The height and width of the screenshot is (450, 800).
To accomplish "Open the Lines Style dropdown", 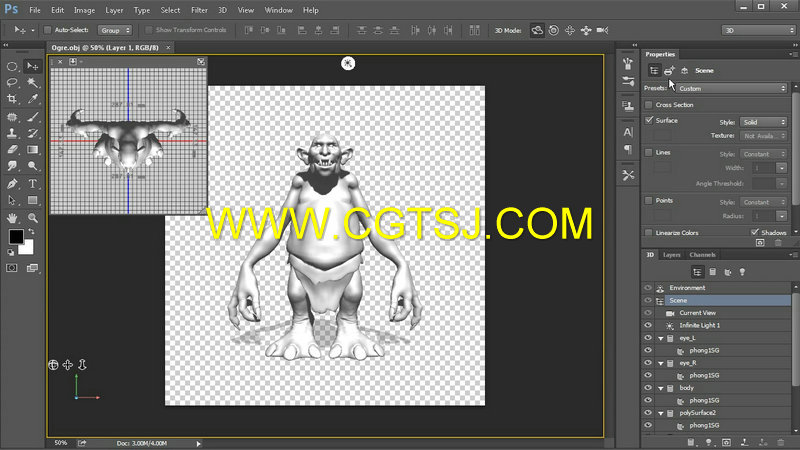I will pos(763,154).
